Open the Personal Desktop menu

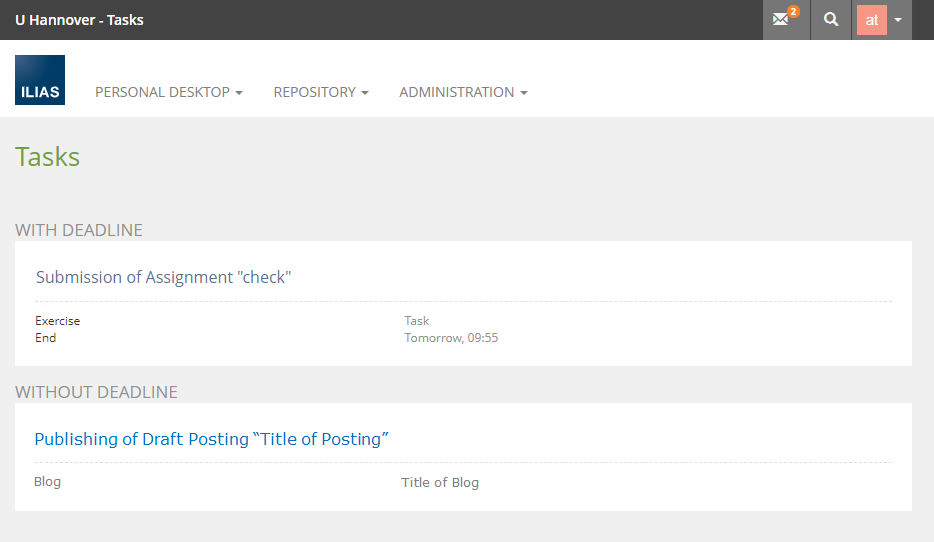point(162,92)
